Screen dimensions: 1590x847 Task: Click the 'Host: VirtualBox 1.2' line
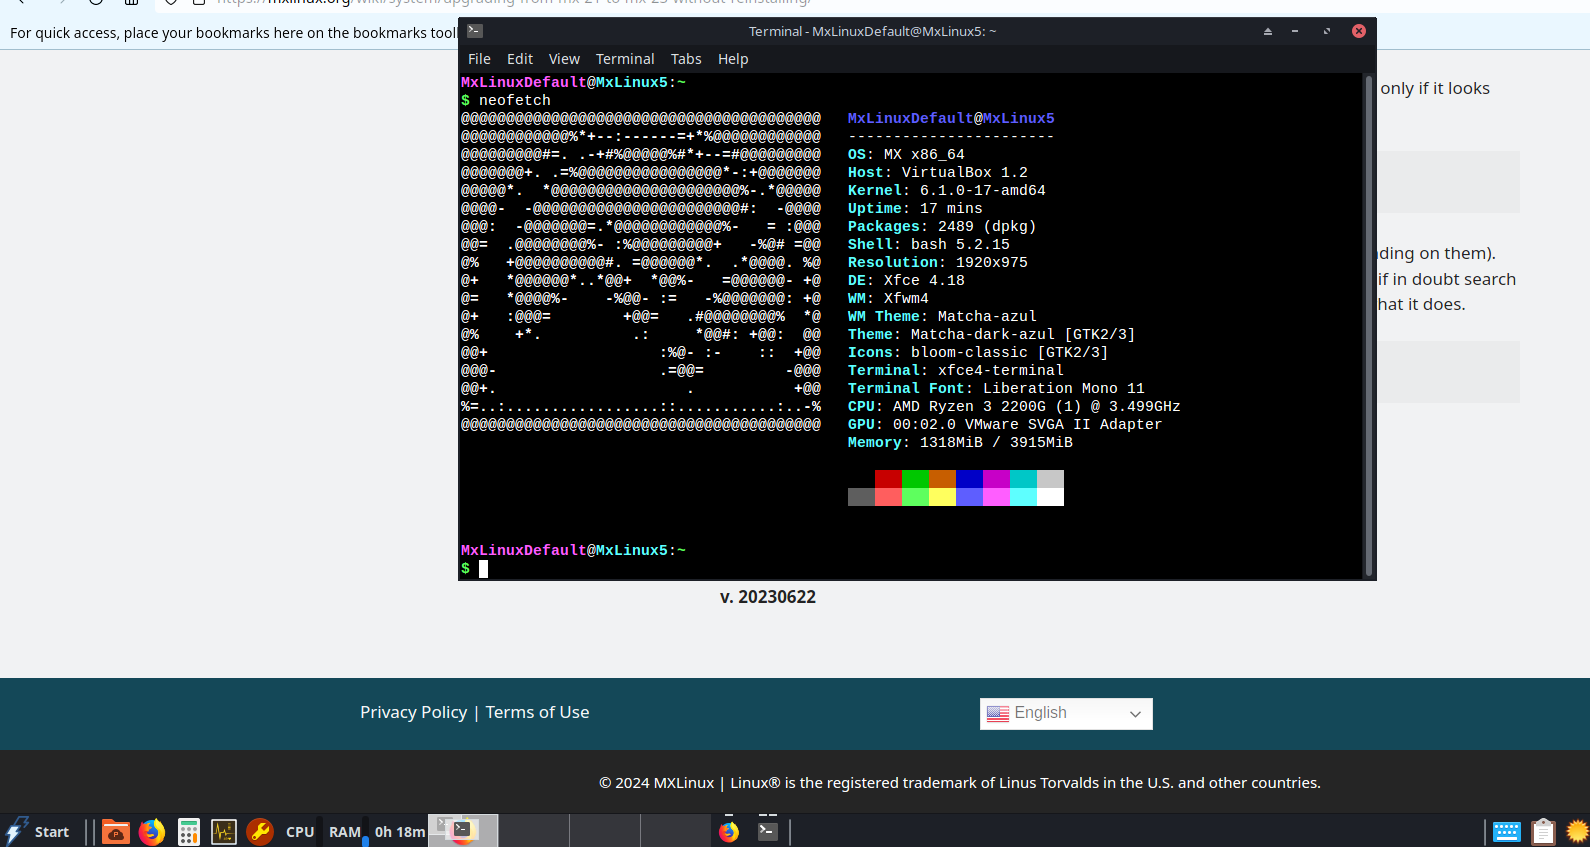click(938, 172)
